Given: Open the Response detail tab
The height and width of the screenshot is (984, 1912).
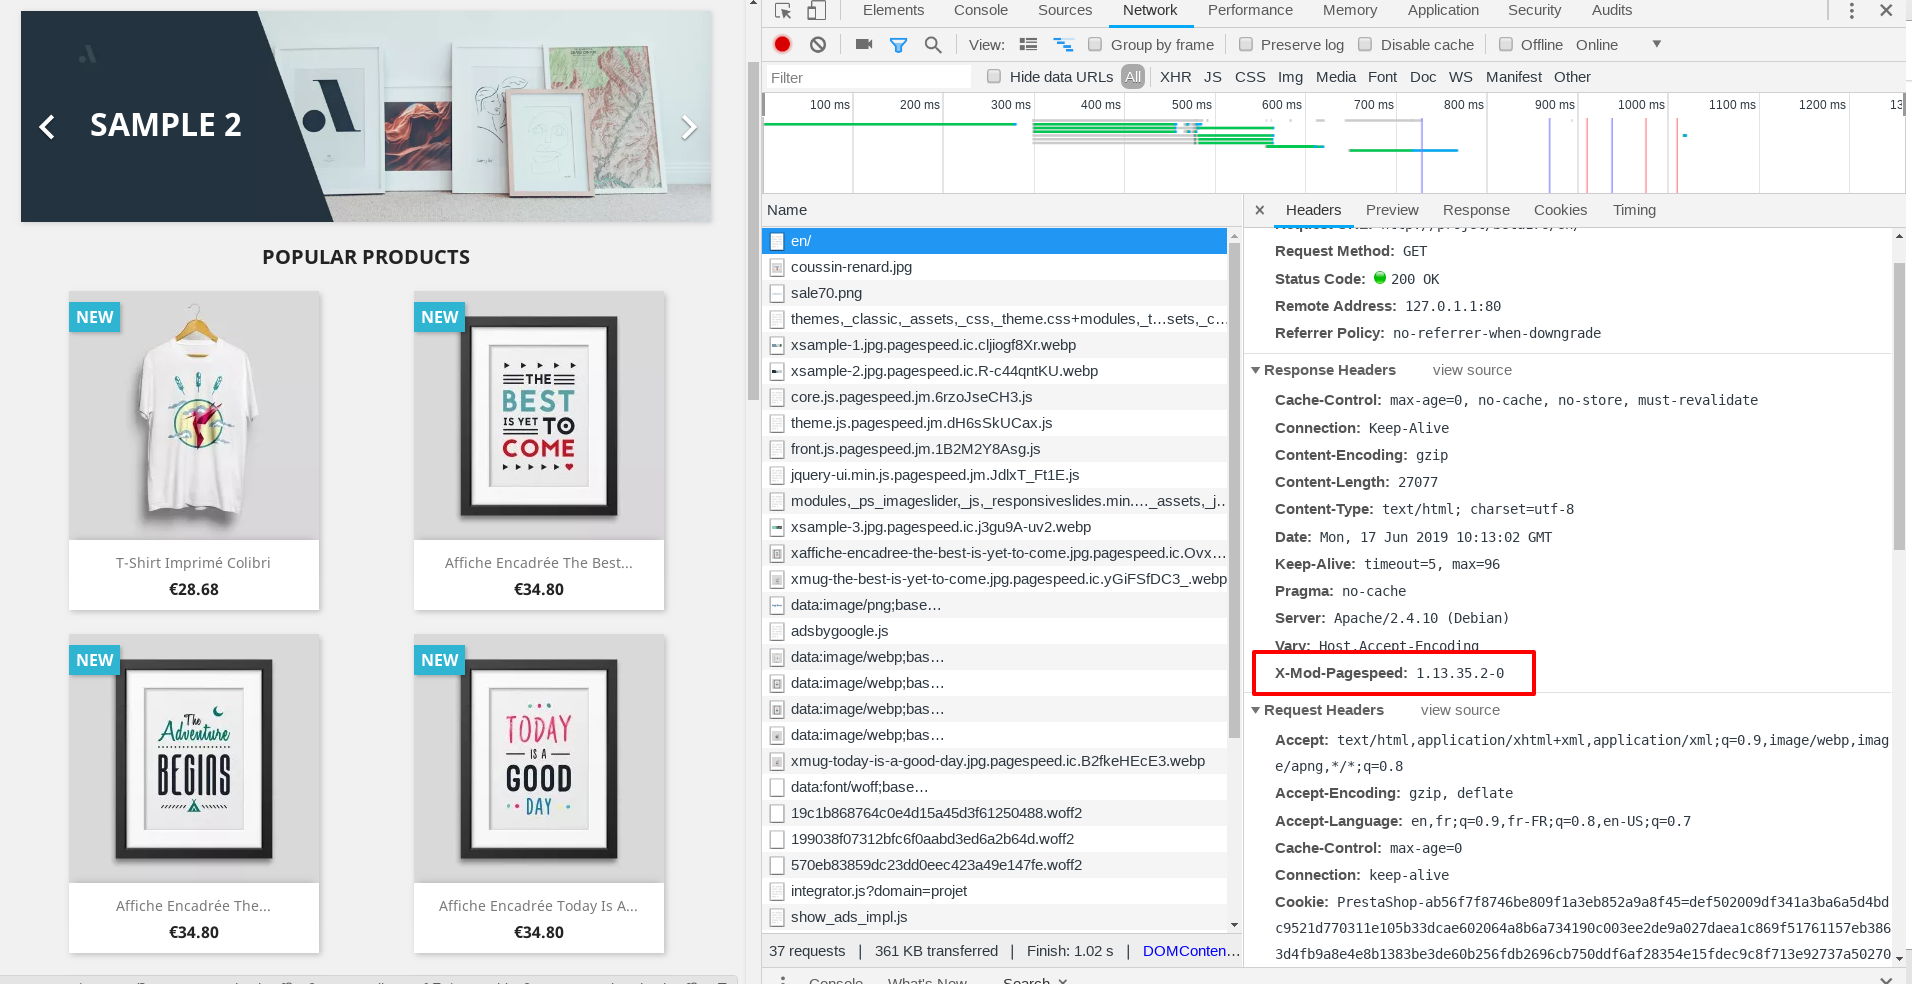Looking at the screenshot, I should (1476, 210).
